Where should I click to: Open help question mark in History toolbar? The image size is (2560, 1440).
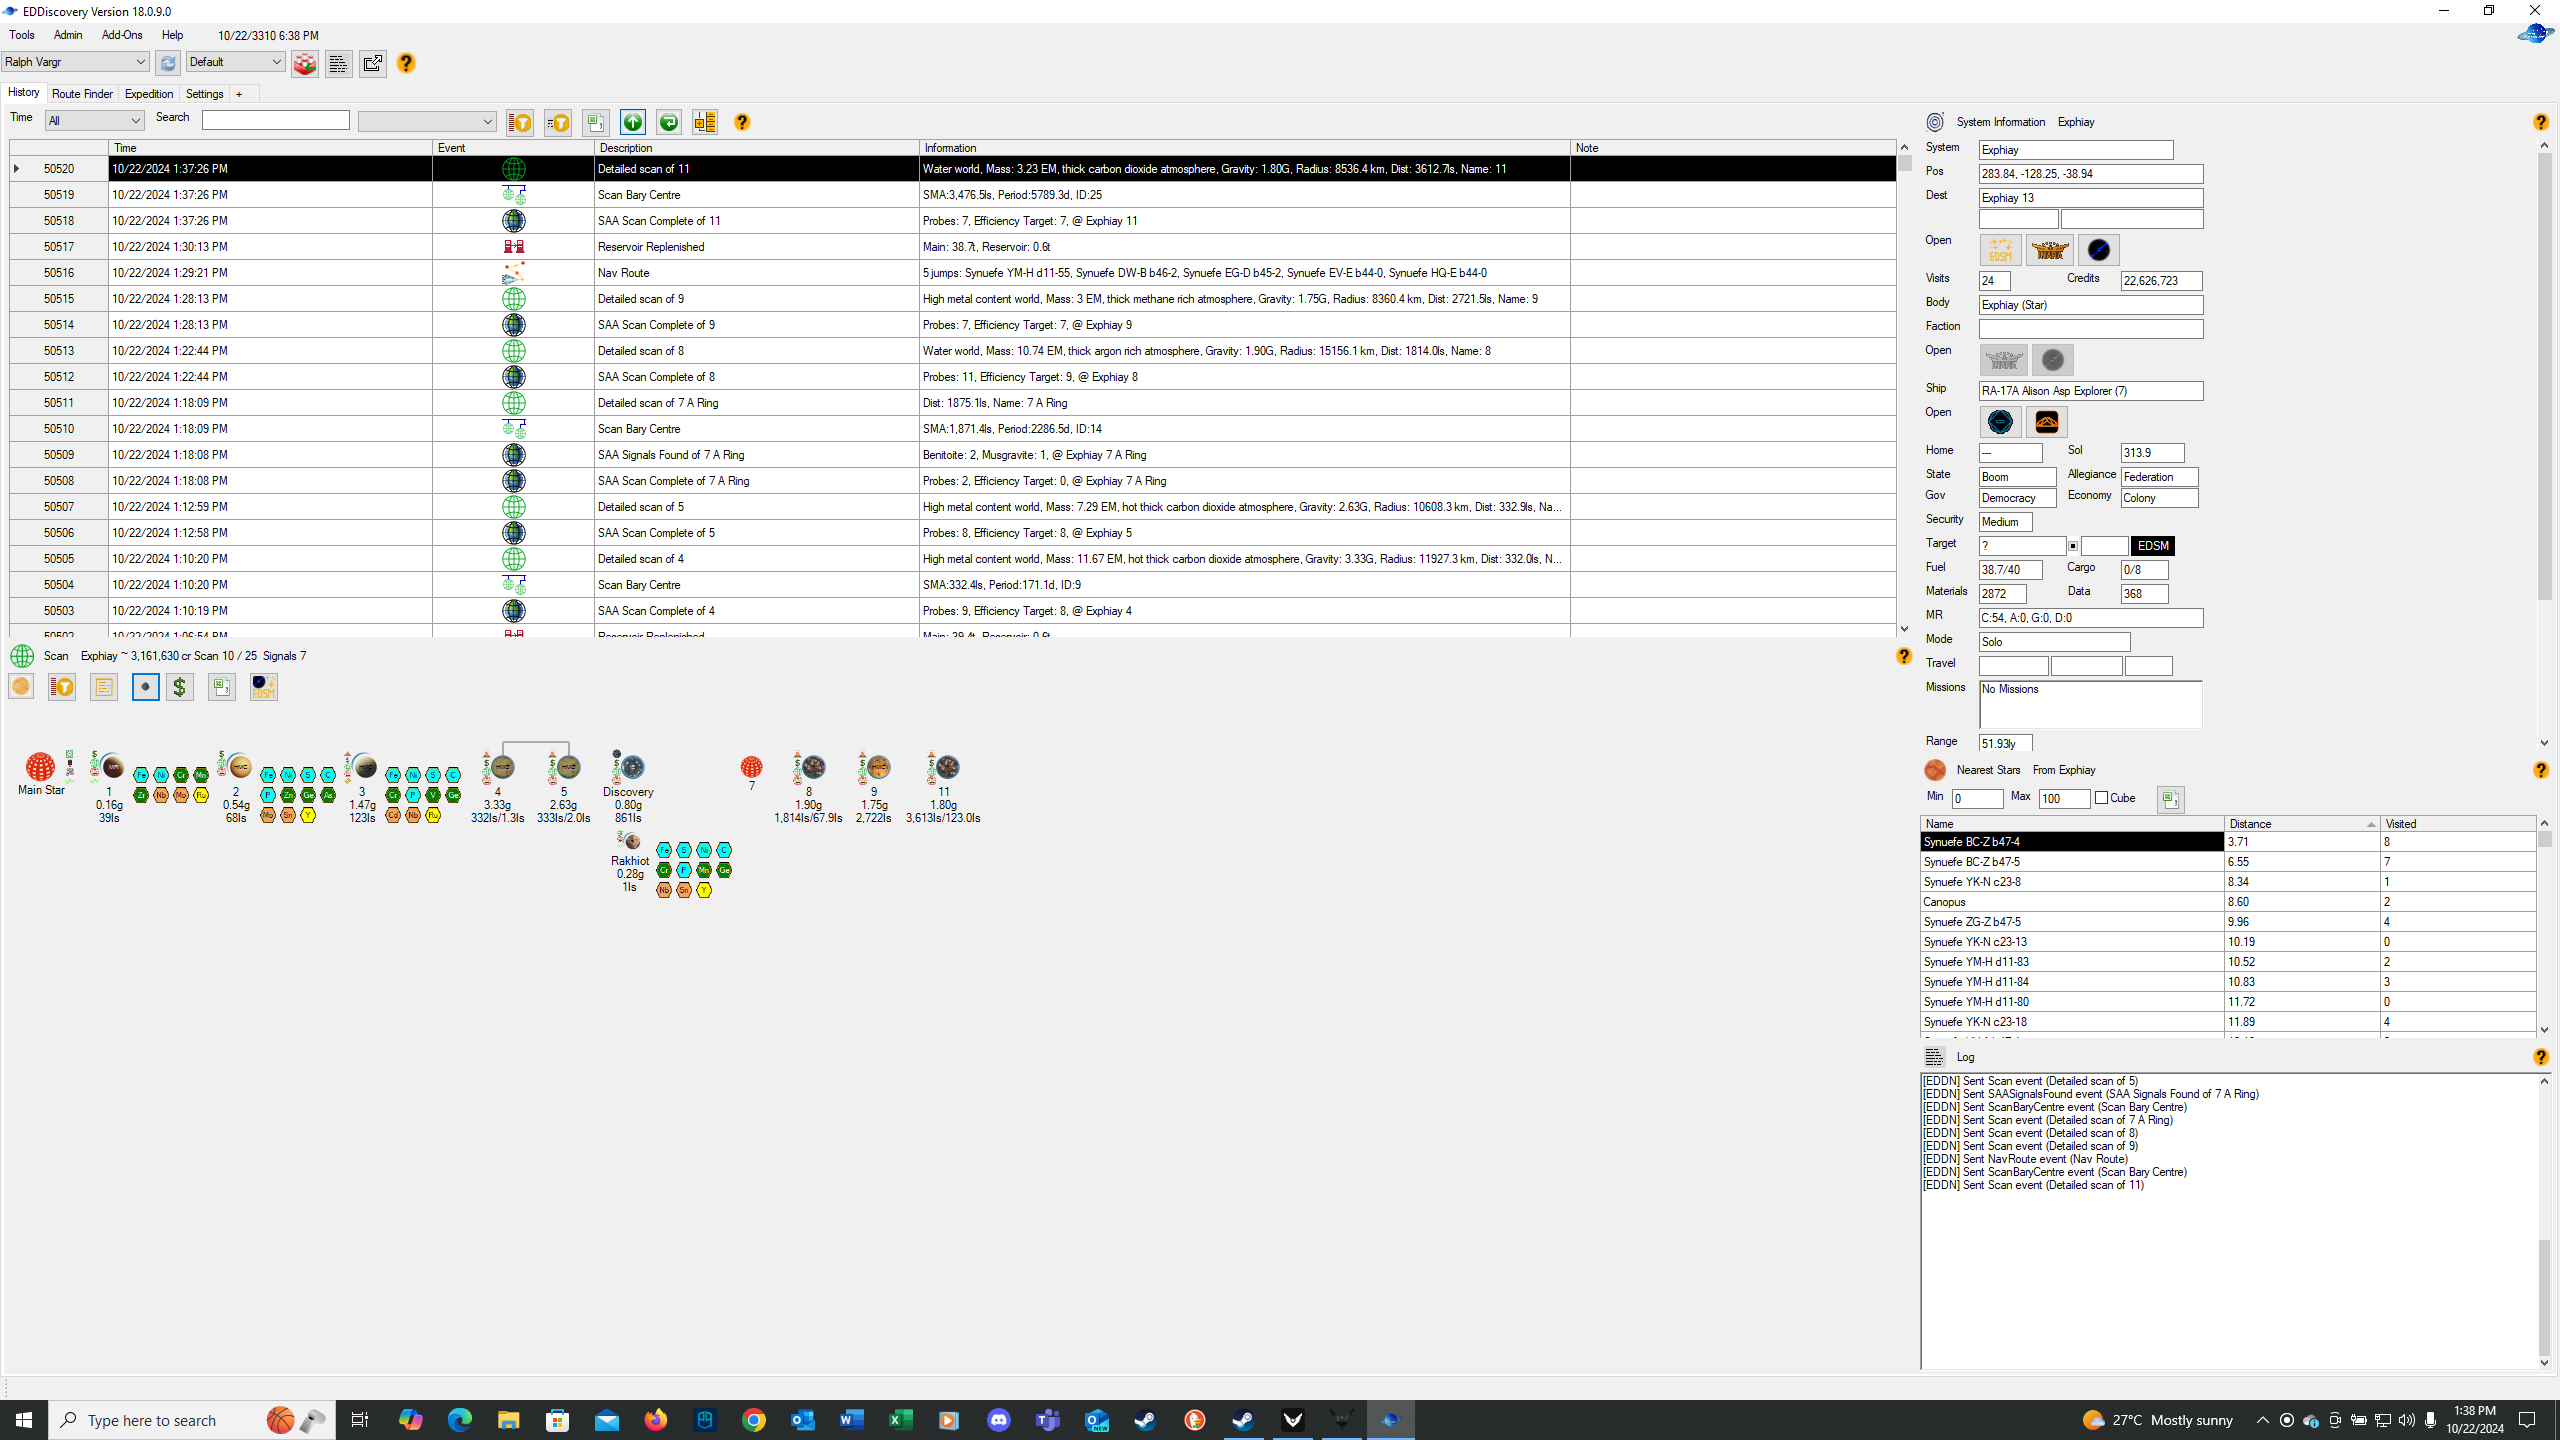(x=742, y=122)
